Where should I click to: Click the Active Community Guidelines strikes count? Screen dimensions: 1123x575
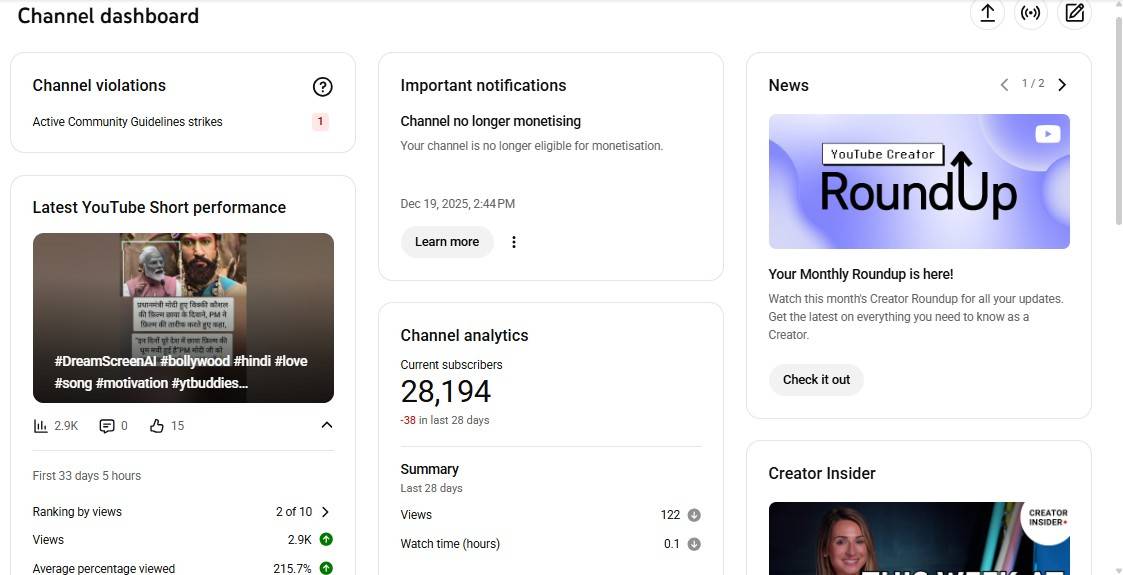[x=320, y=122]
